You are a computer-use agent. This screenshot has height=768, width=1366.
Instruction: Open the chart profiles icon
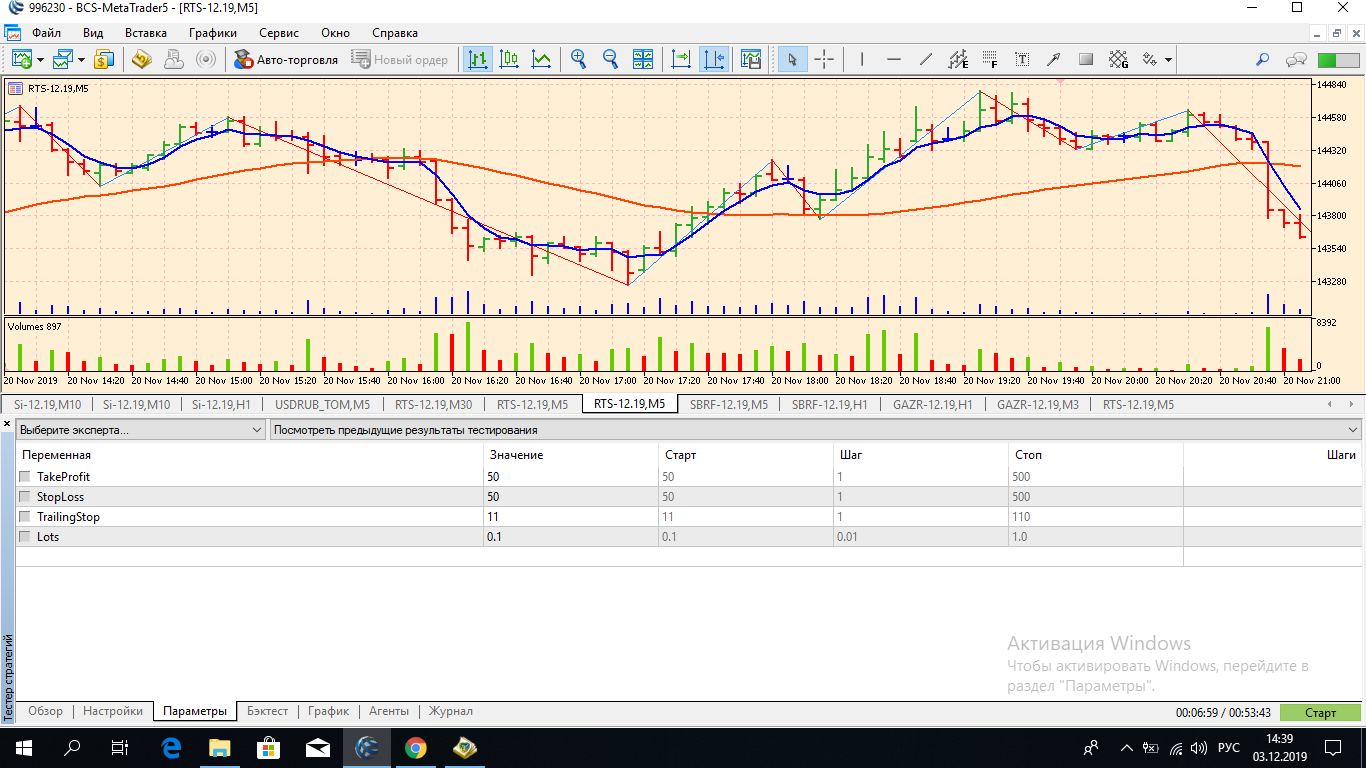(x=64, y=59)
